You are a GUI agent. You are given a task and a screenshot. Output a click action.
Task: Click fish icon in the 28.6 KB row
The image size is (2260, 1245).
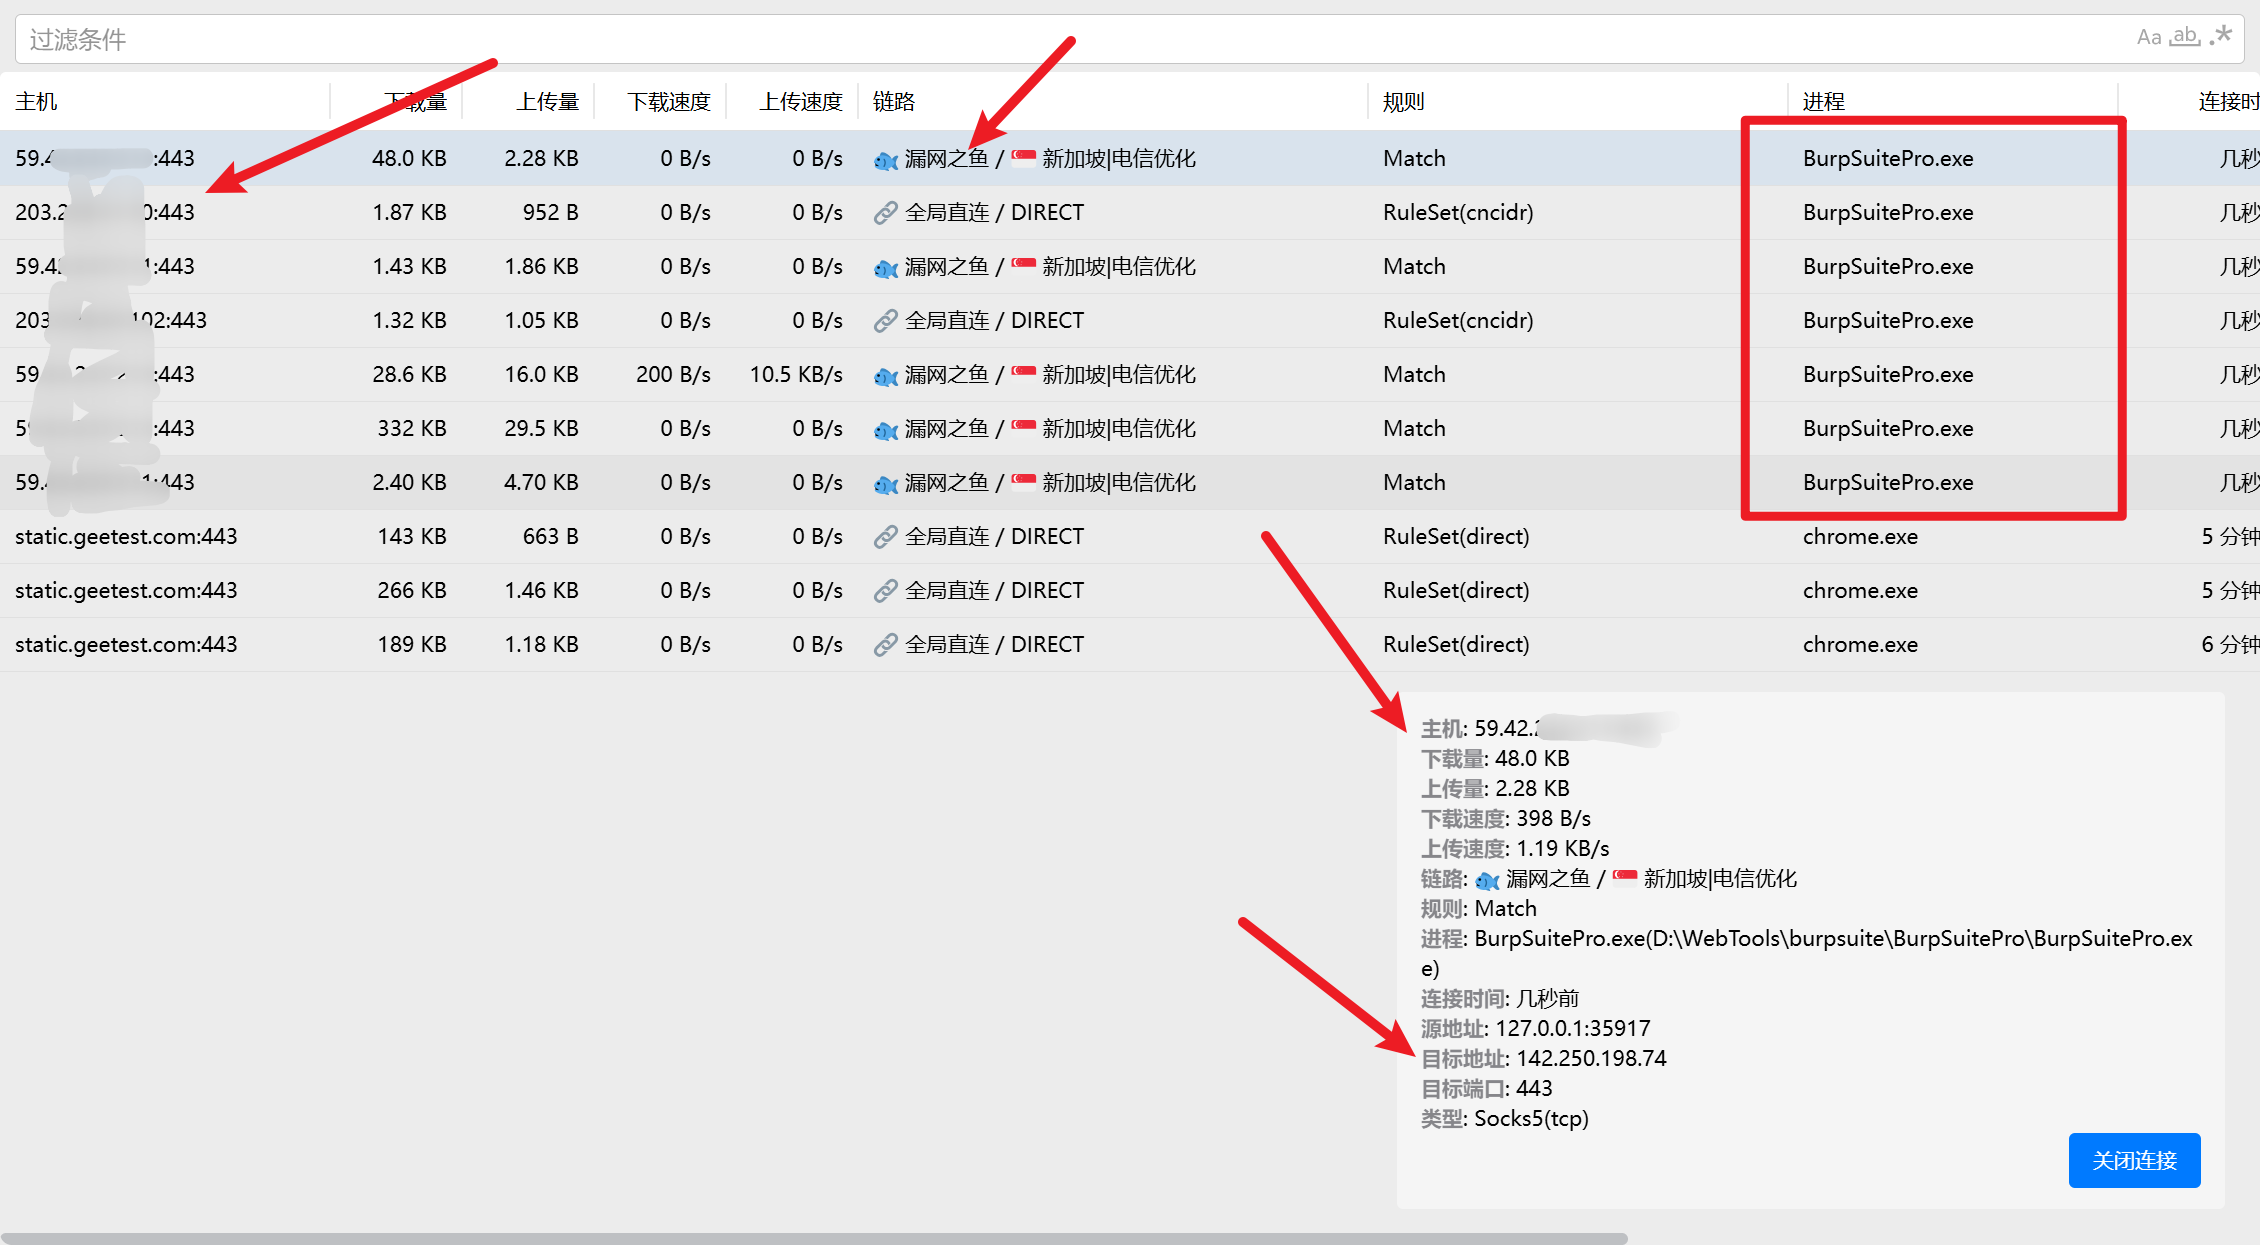coord(886,375)
